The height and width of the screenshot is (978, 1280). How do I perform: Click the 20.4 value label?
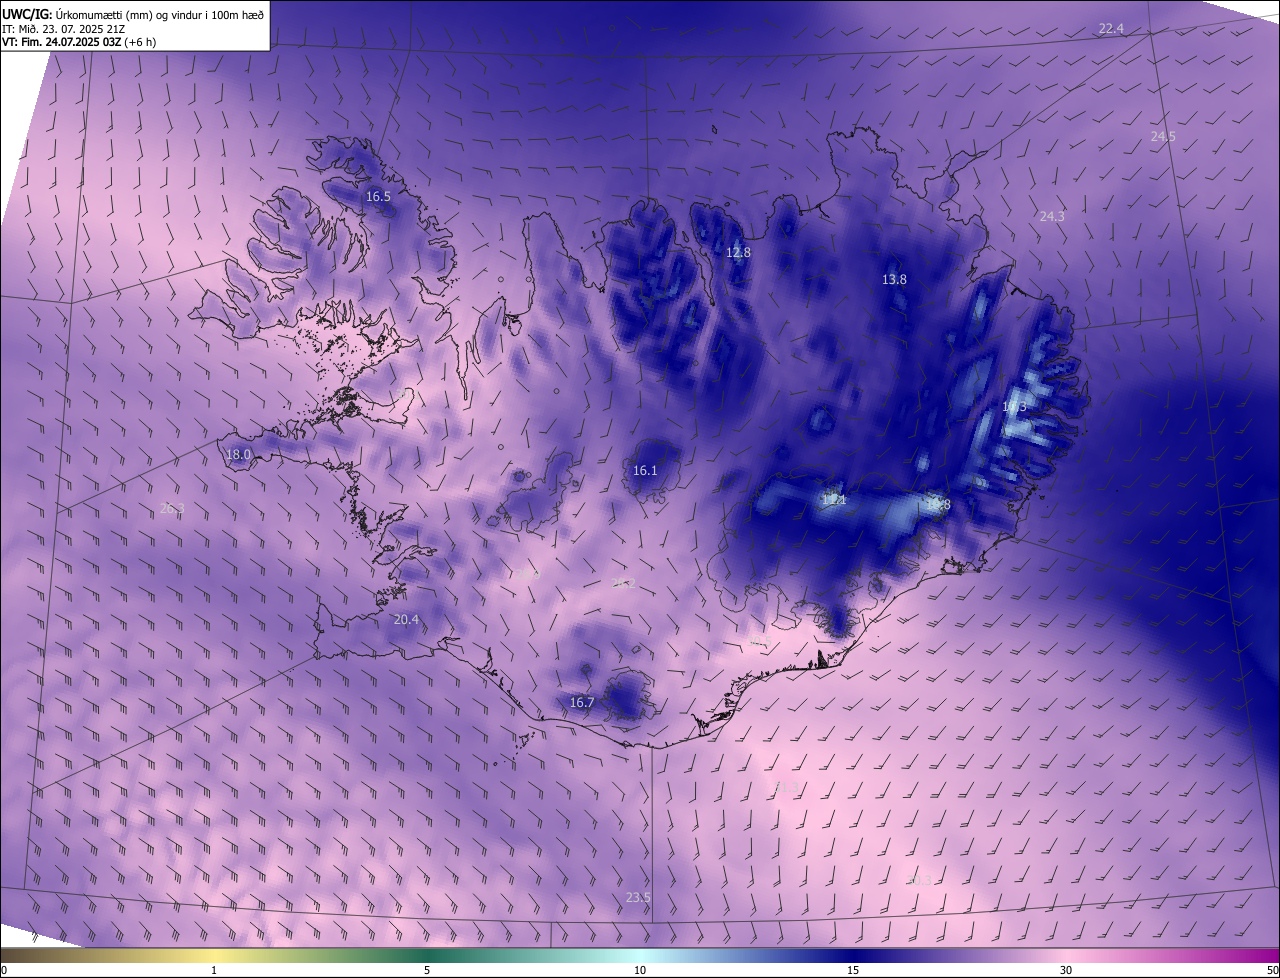(406, 620)
